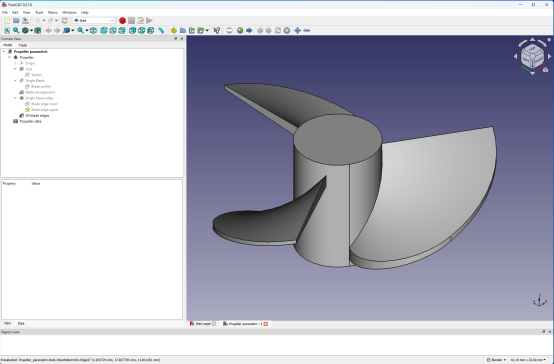Open the draw style dropdown arrow

point(31,30)
